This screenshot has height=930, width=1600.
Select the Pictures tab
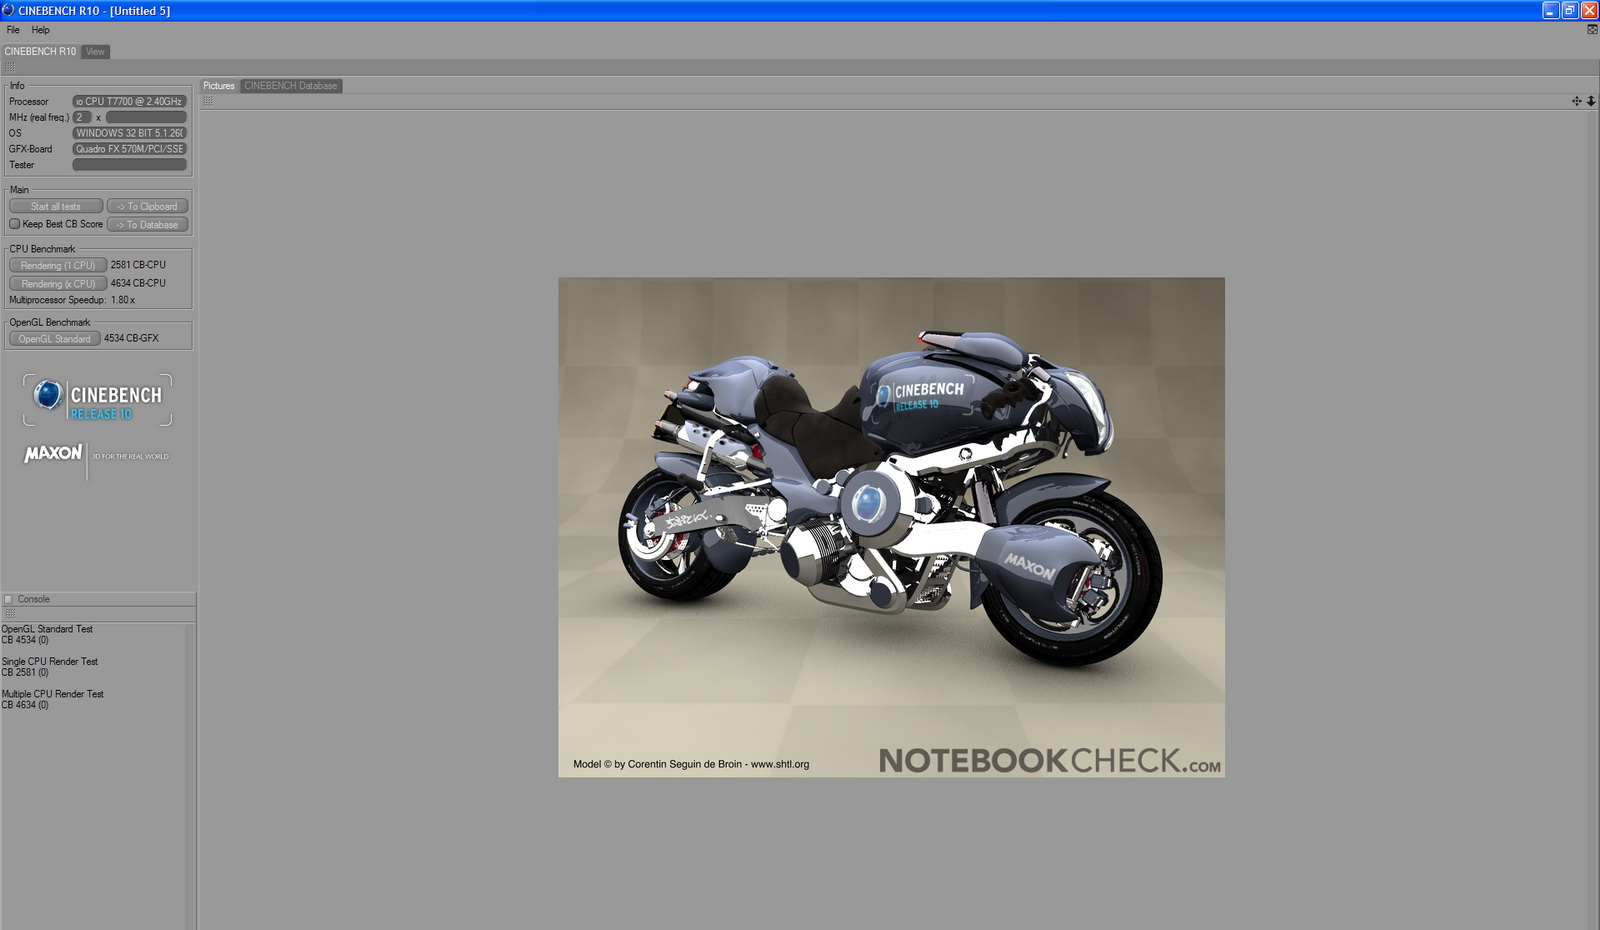219,86
